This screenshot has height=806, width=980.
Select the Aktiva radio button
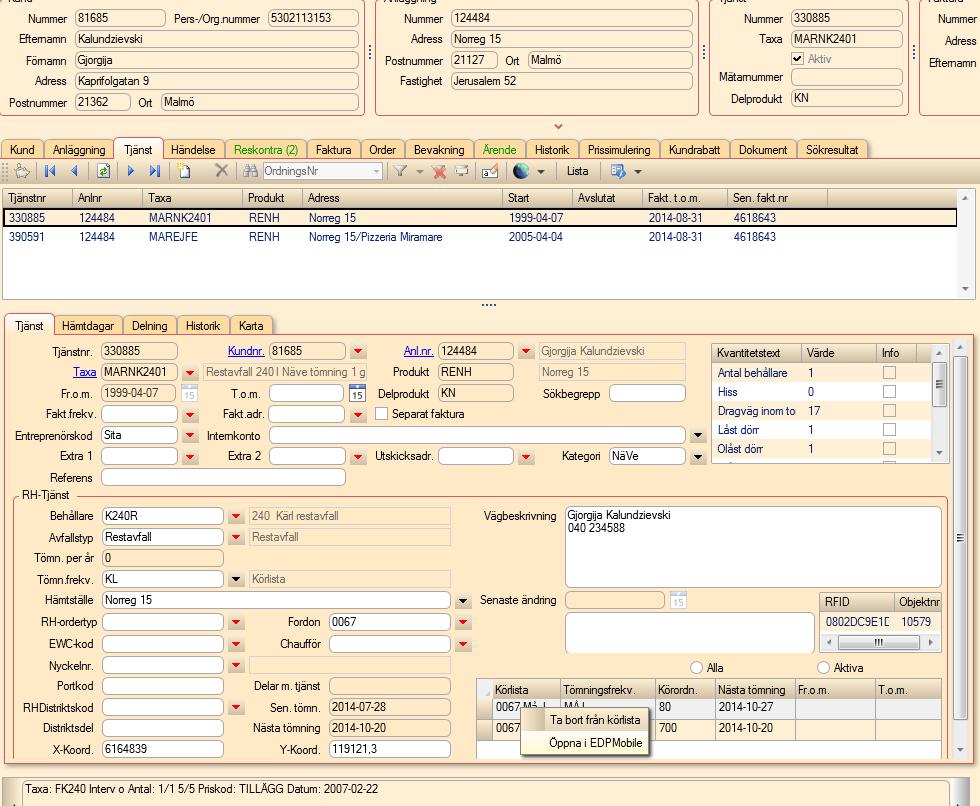(x=824, y=667)
